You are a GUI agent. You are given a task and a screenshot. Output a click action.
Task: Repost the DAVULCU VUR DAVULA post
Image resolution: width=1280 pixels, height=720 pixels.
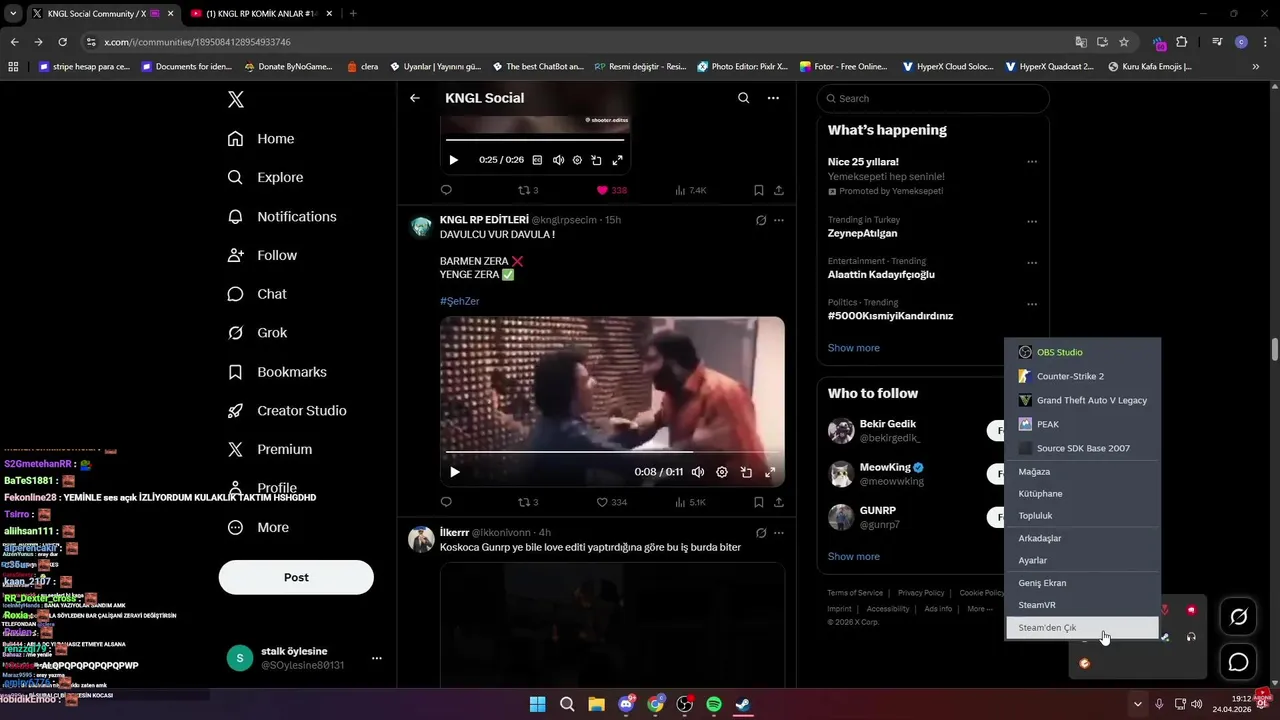pyautogui.click(x=527, y=502)
